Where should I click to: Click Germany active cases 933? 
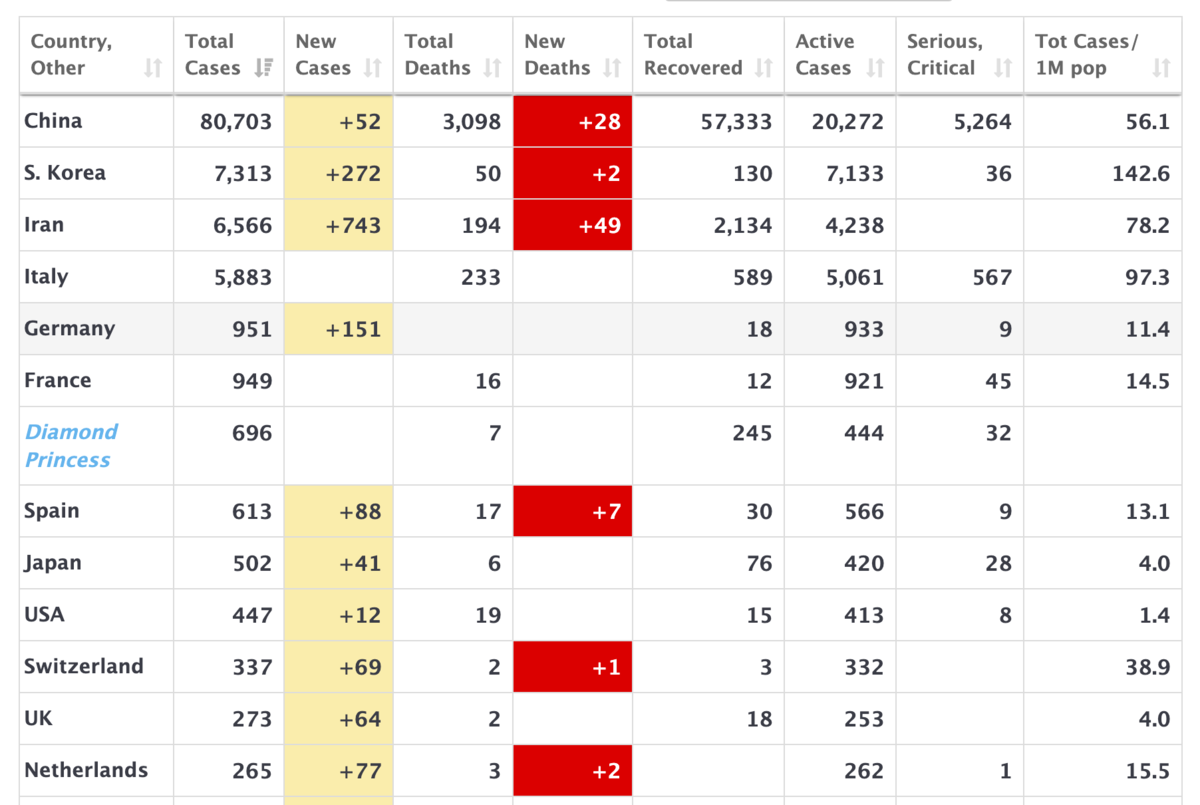864,330
